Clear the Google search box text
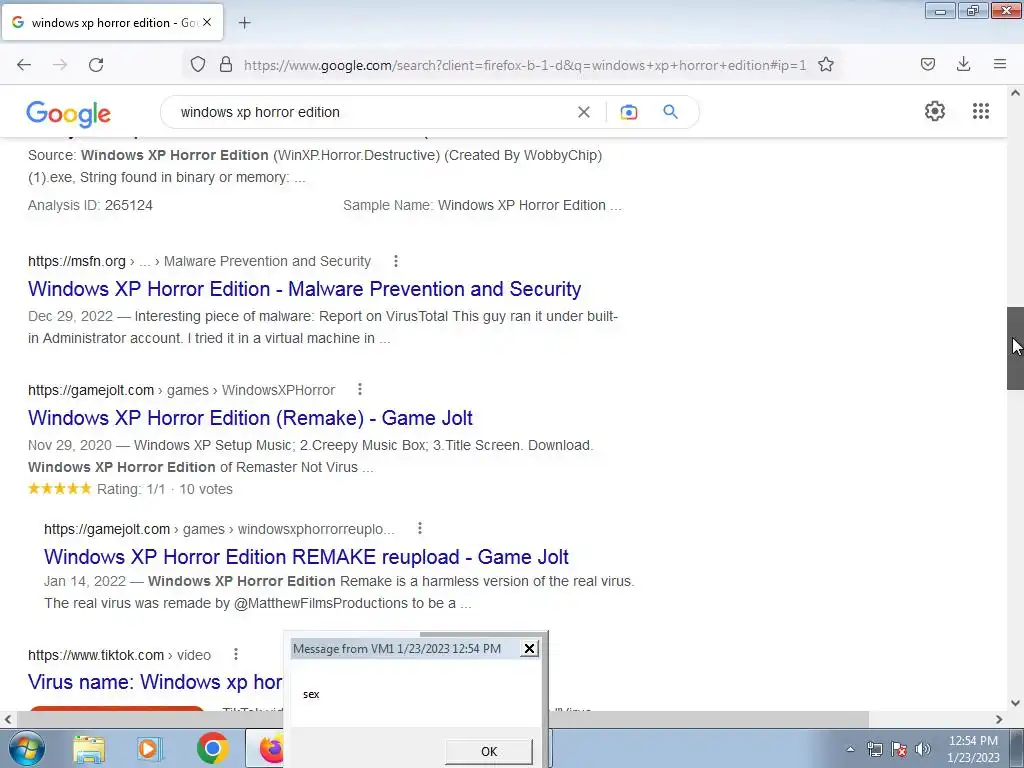Viewport: 1024px width, 768px height. pos(584,112)
